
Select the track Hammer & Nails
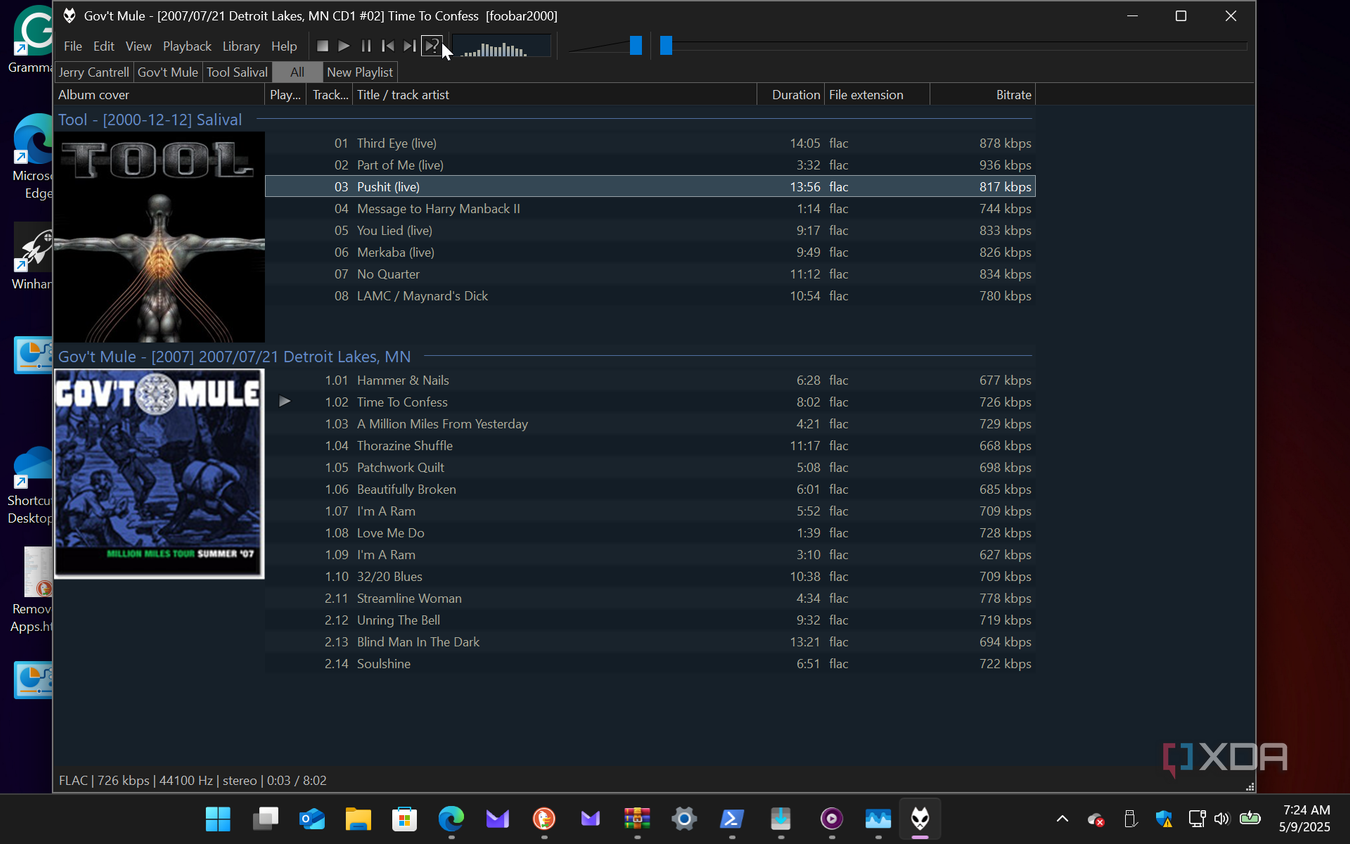[x=650, y=380]
